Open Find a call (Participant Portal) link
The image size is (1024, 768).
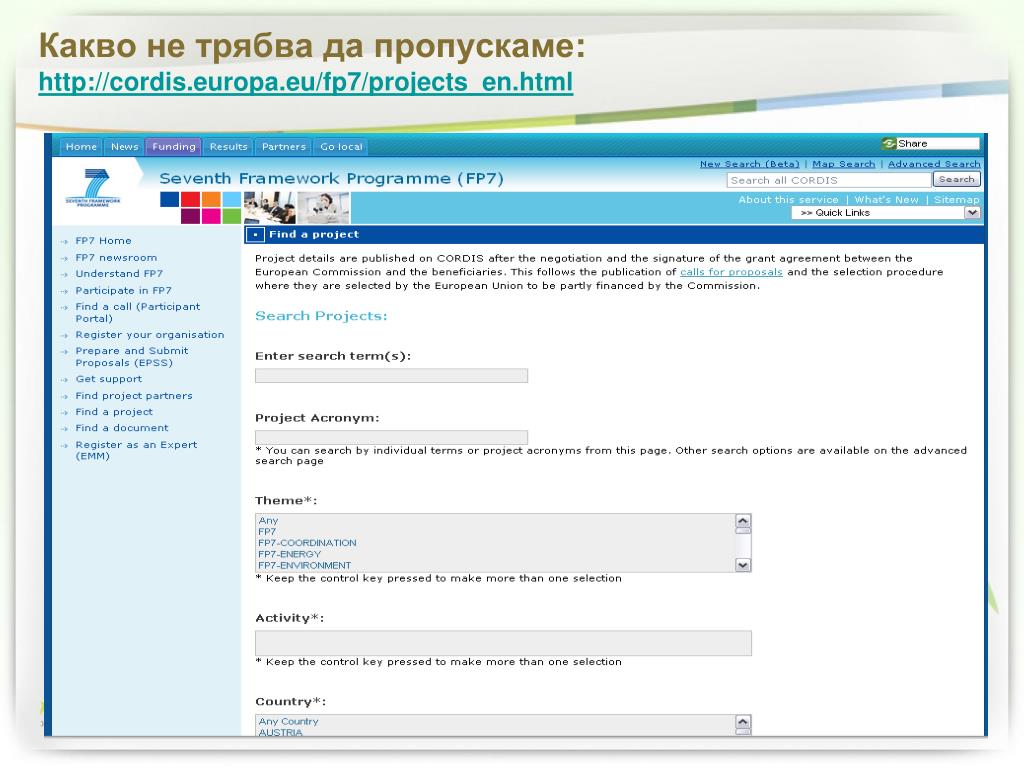pyautogui.click(x=138, y=313)
